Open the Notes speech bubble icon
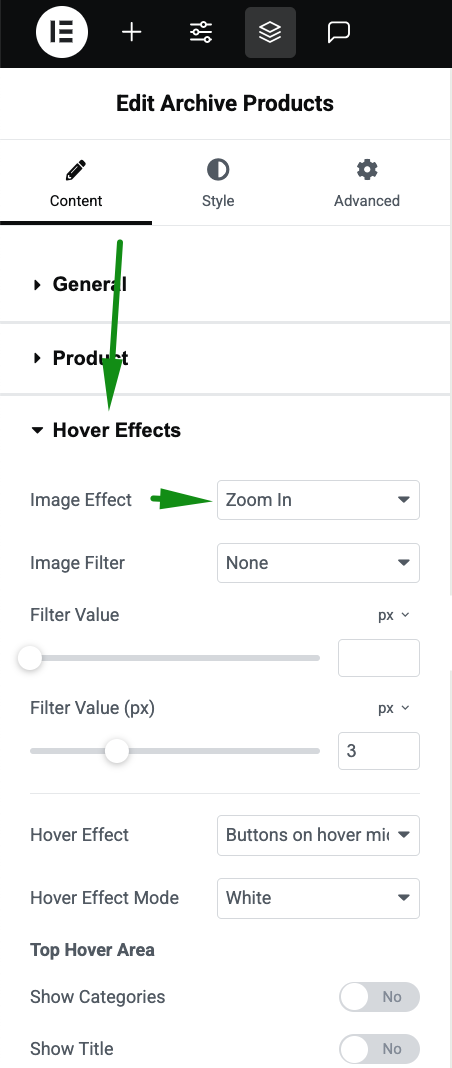This screenshot has width=452, height=1068. coord(339,32)
